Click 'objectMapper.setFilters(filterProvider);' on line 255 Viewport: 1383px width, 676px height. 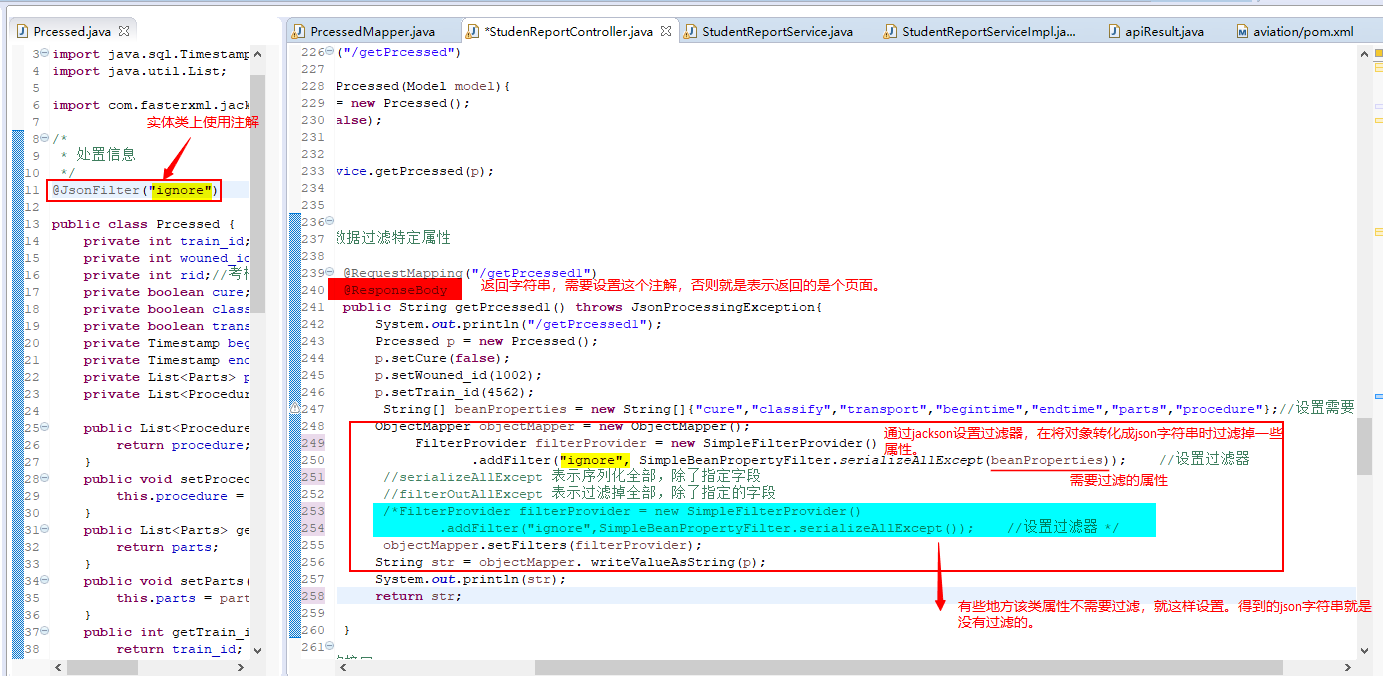(542, 545)
